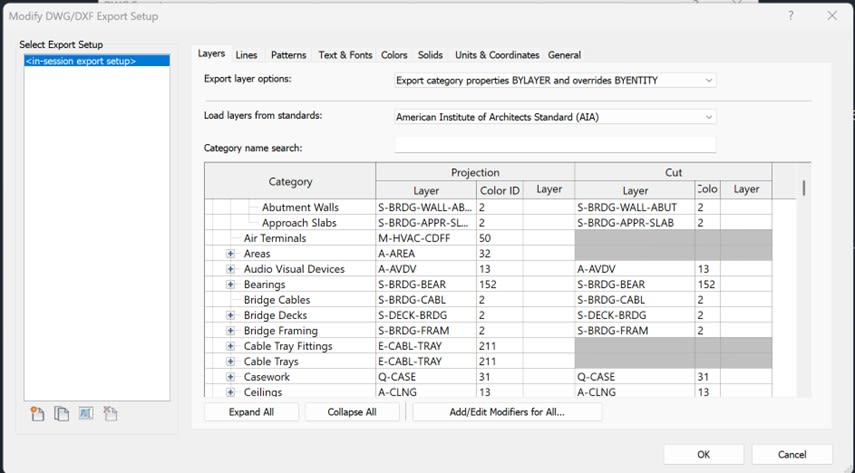The height and width of the screenshot is (473, 855).
Task: Switch to the Patterns tab
Action: (x=288, y=55)
